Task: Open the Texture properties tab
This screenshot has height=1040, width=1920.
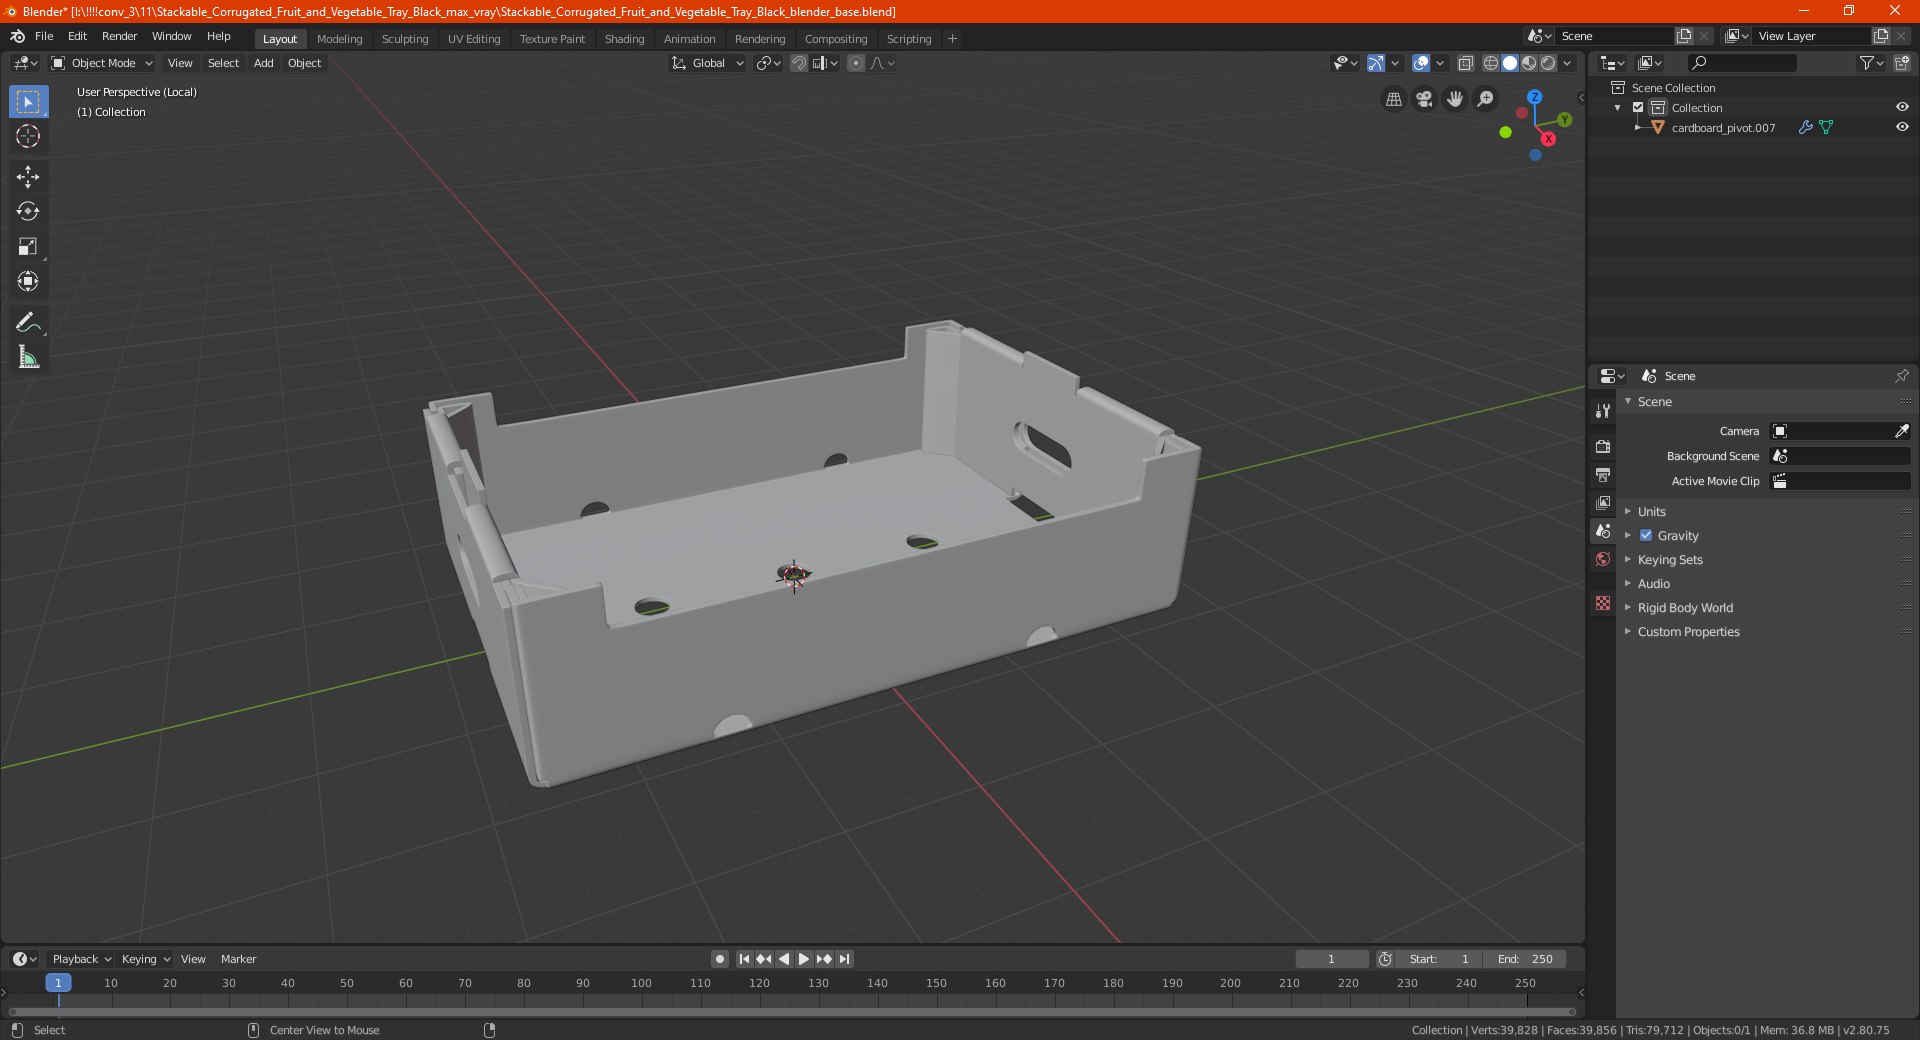Action: [1603, 603]
